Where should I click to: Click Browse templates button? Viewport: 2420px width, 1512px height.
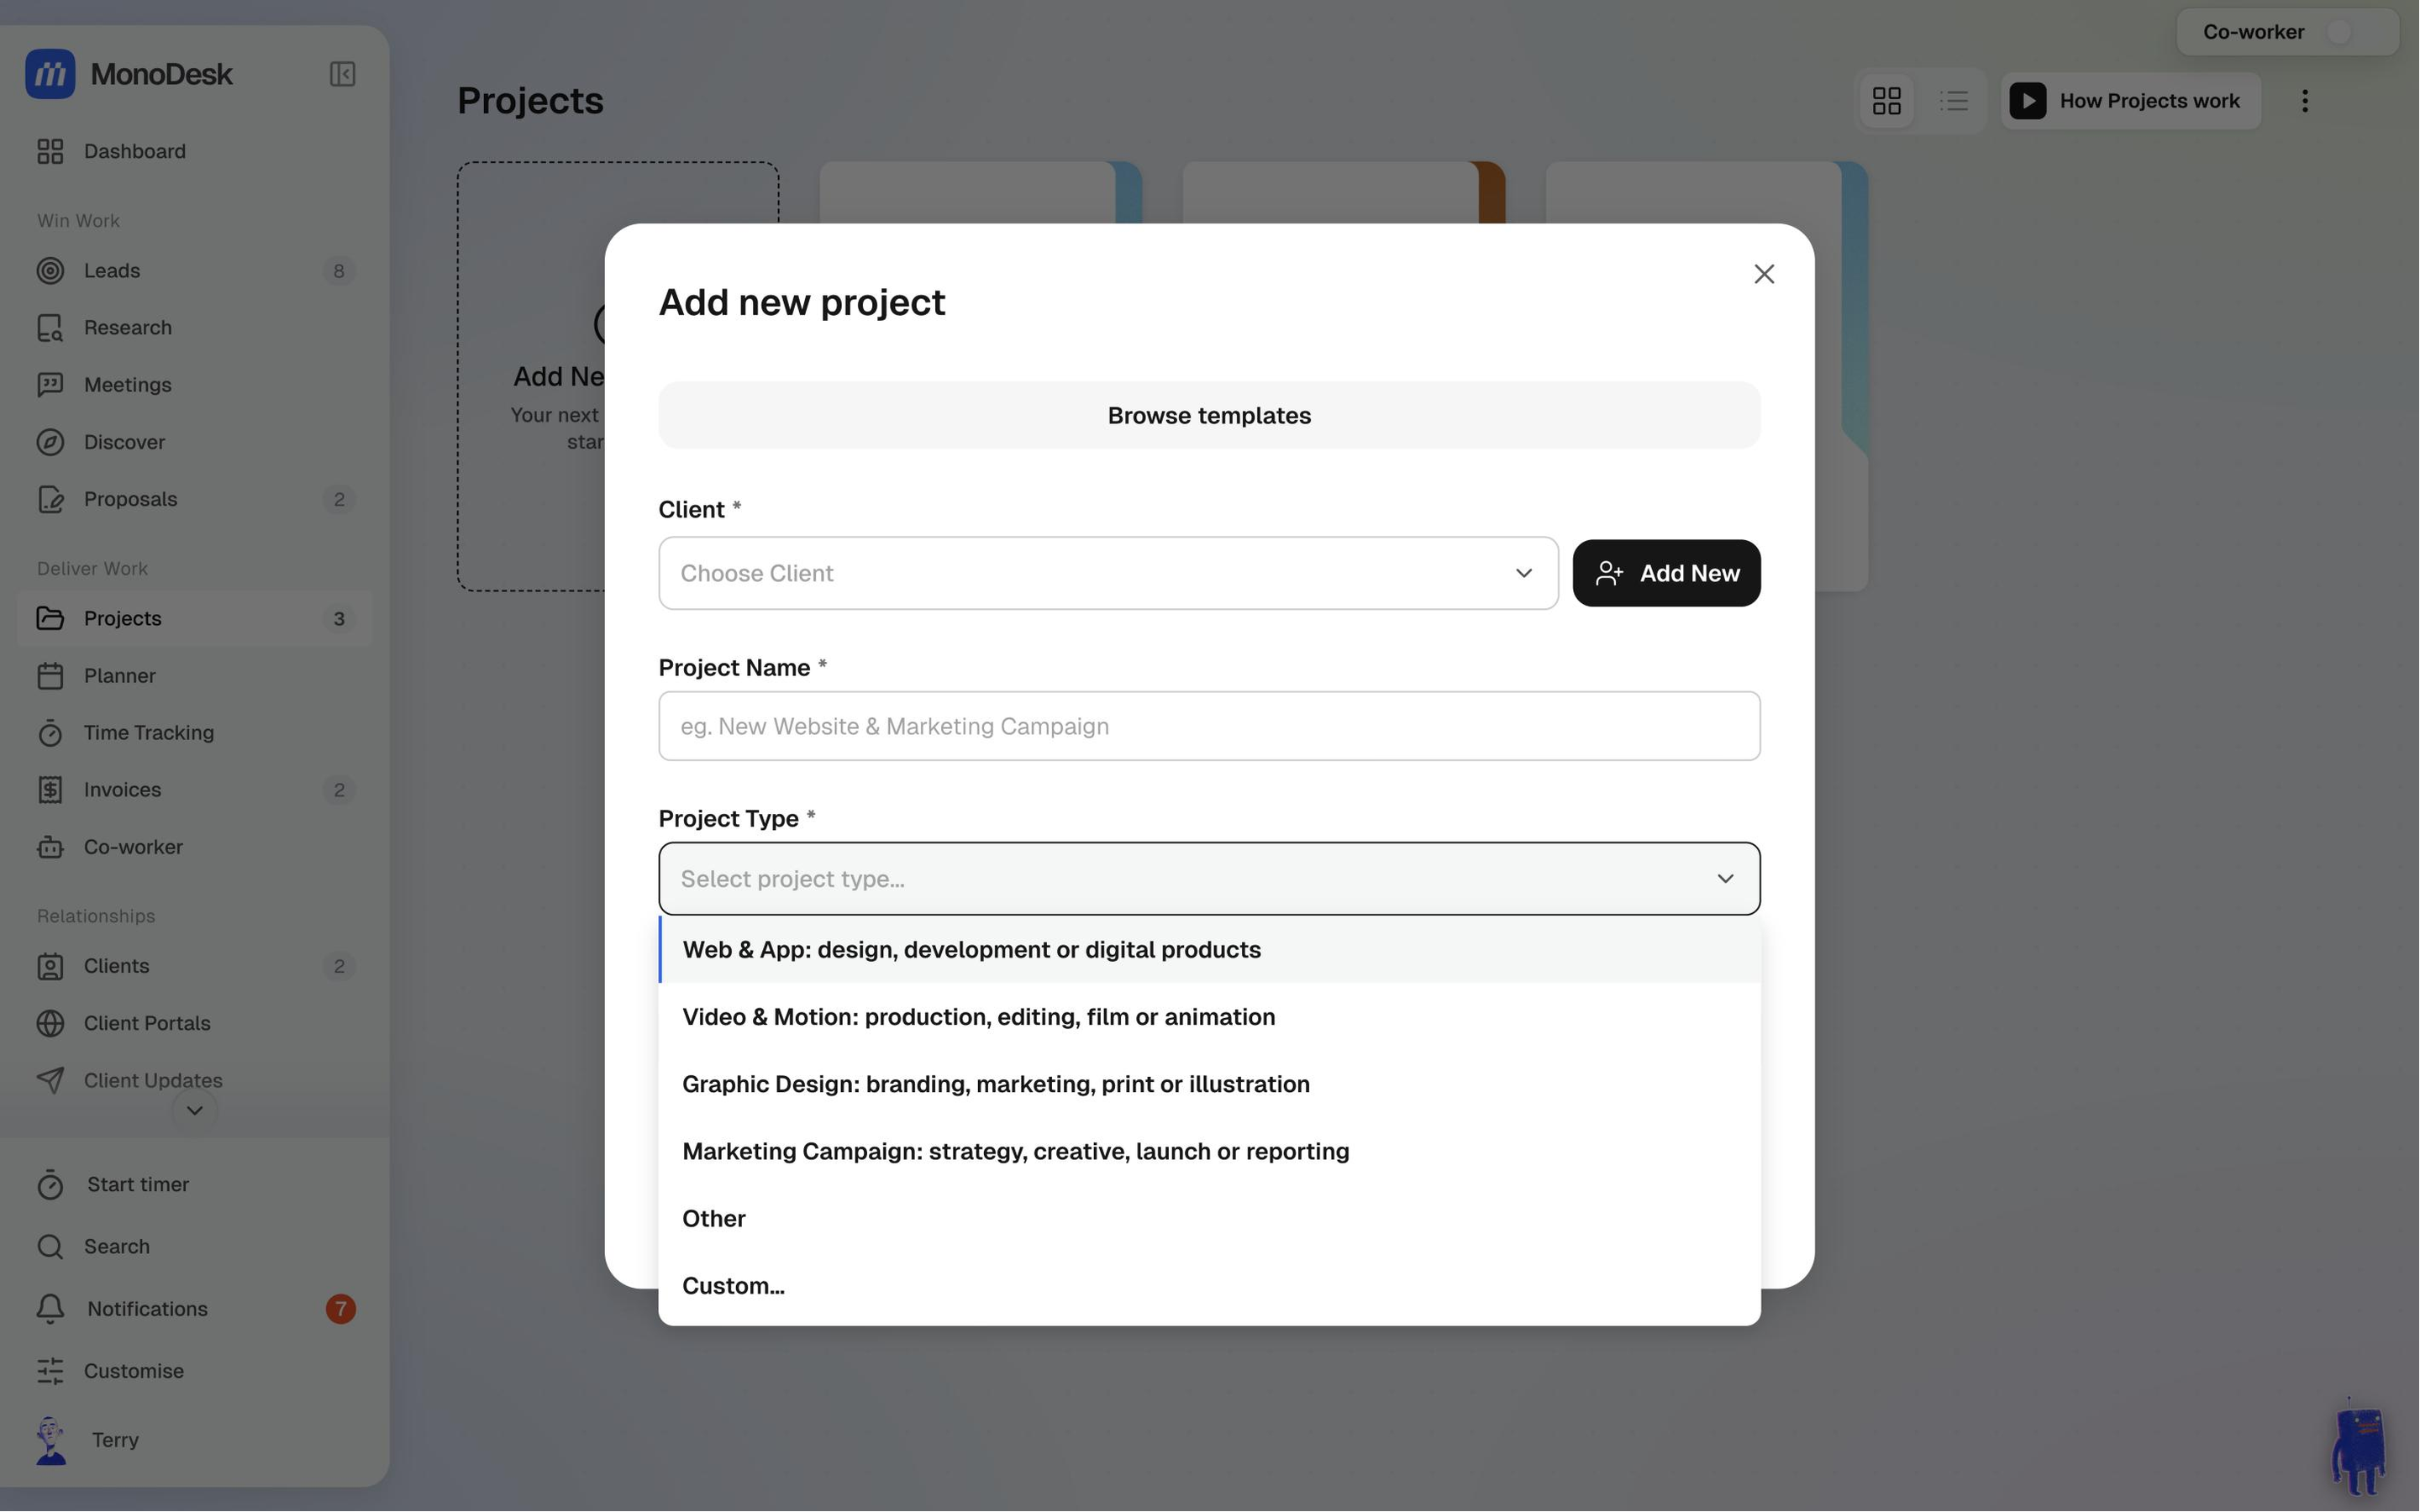click(x=1209, y=415)
